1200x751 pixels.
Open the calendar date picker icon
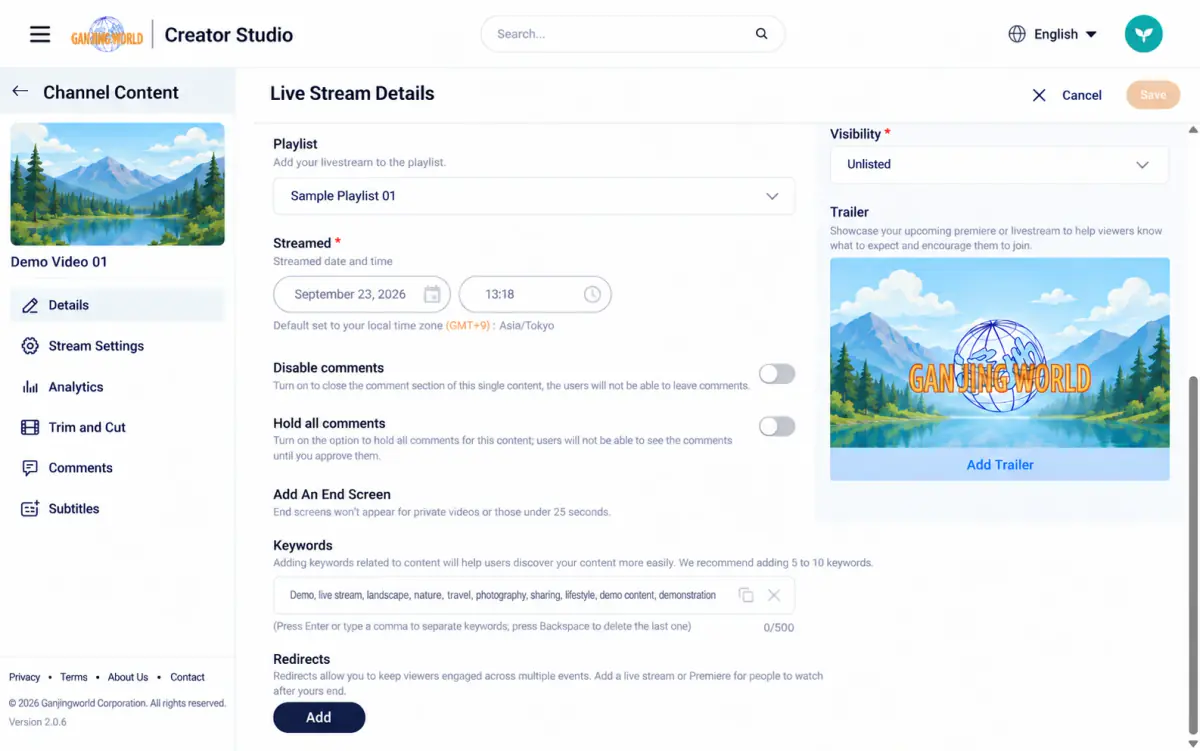click(x=432, y=294)
